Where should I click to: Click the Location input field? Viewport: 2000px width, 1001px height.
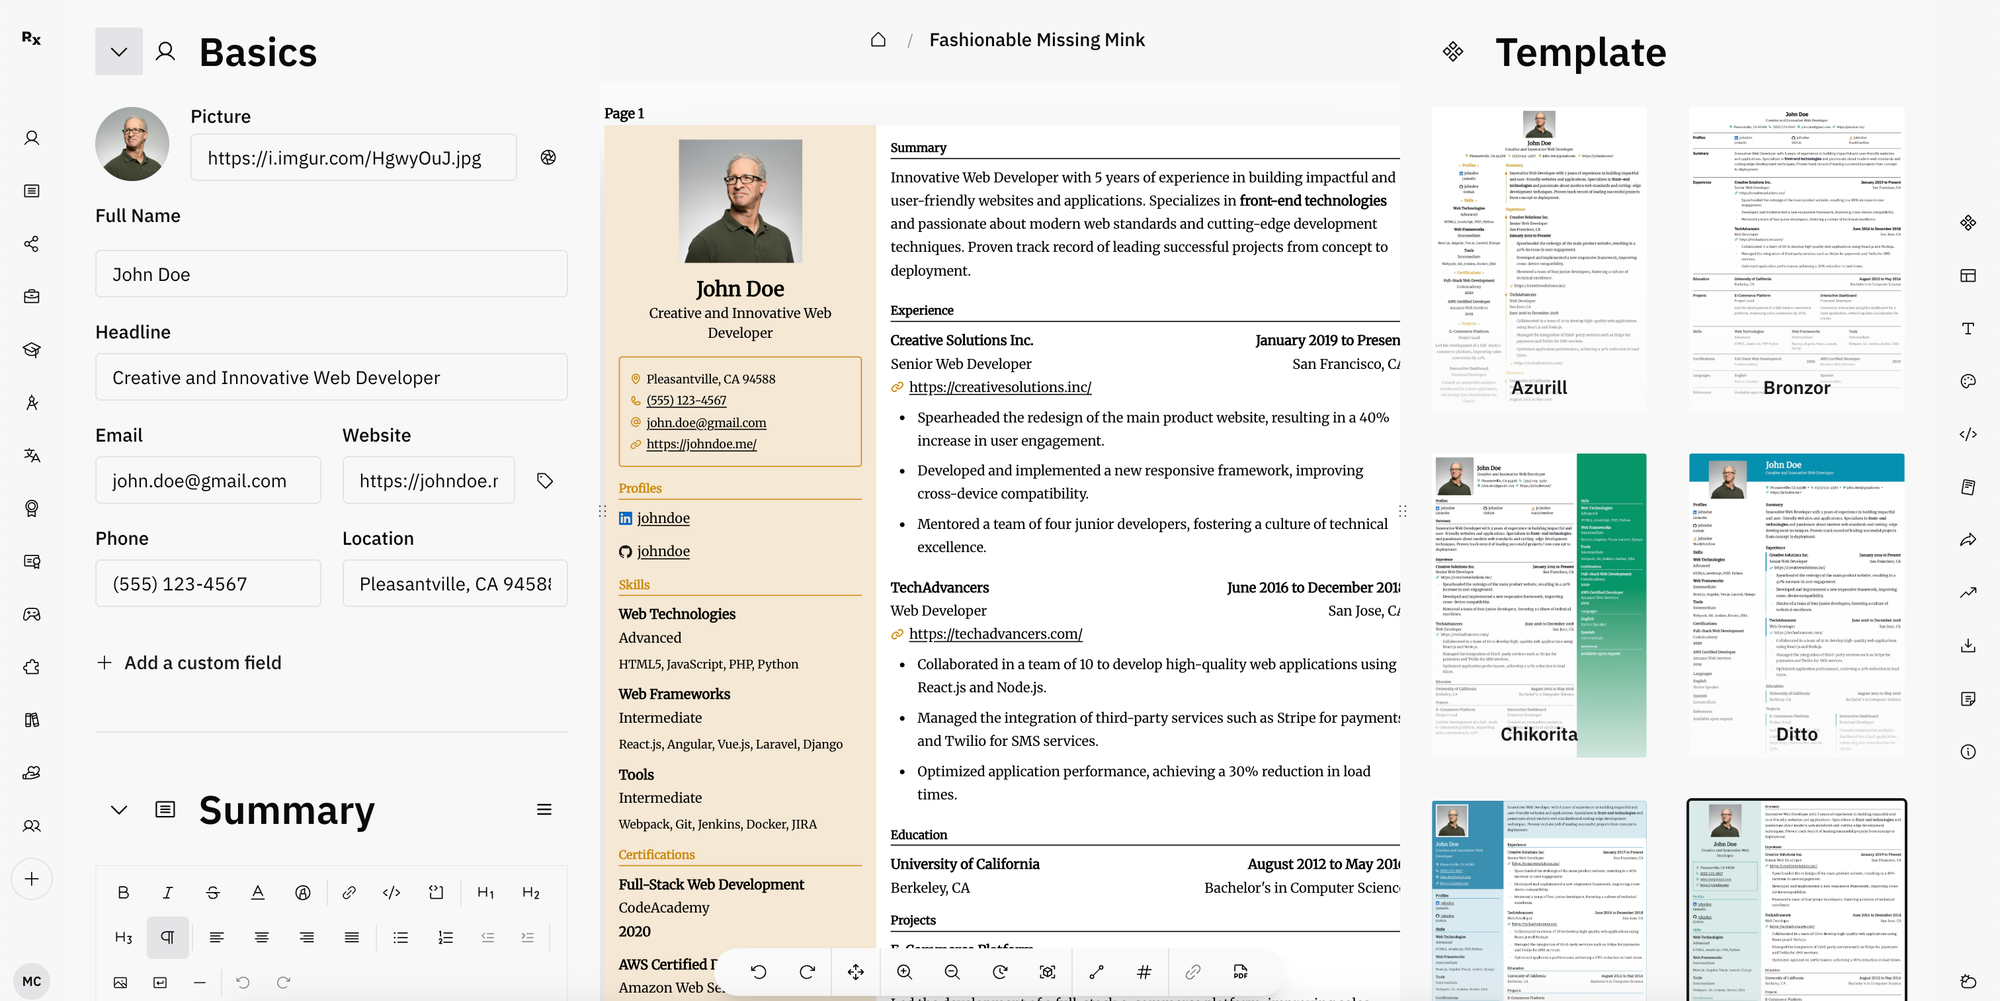(x=455, y=583)
